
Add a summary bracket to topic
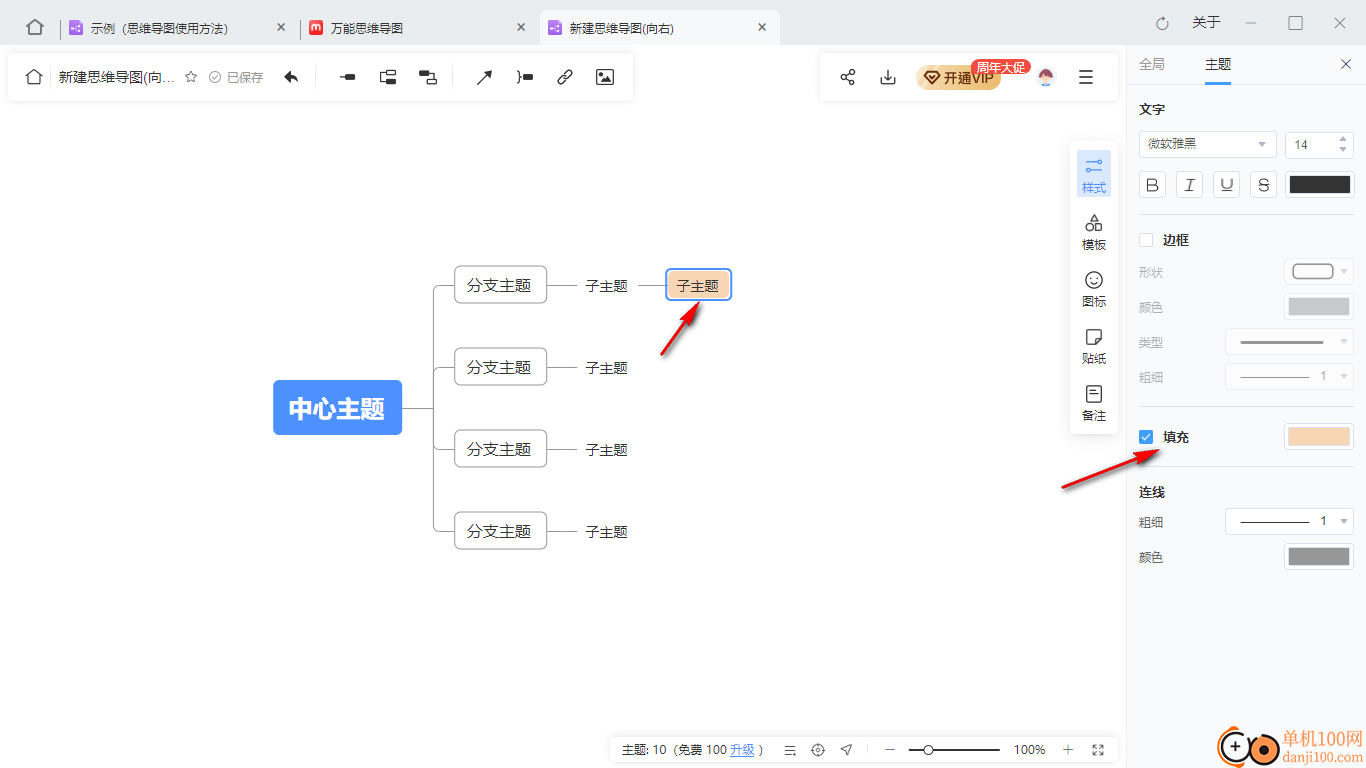click(x=524, y=77)
